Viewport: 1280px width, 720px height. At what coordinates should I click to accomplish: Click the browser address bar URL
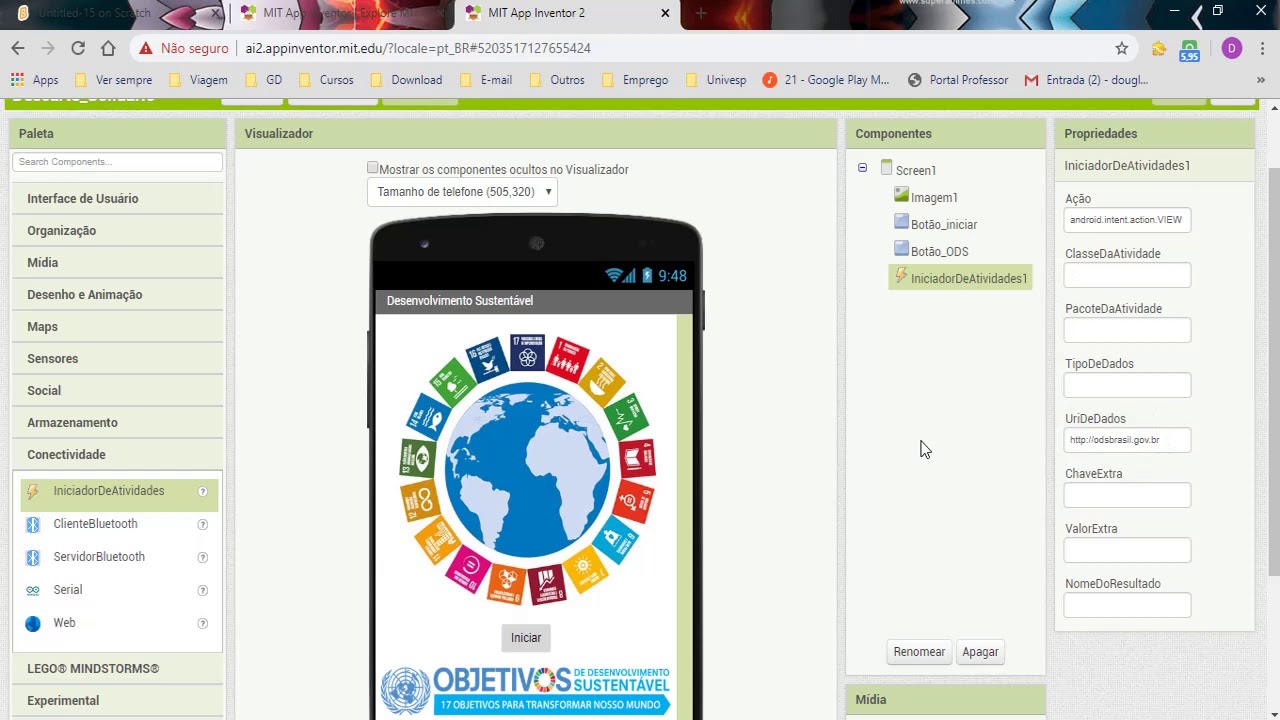click(418, 48)
